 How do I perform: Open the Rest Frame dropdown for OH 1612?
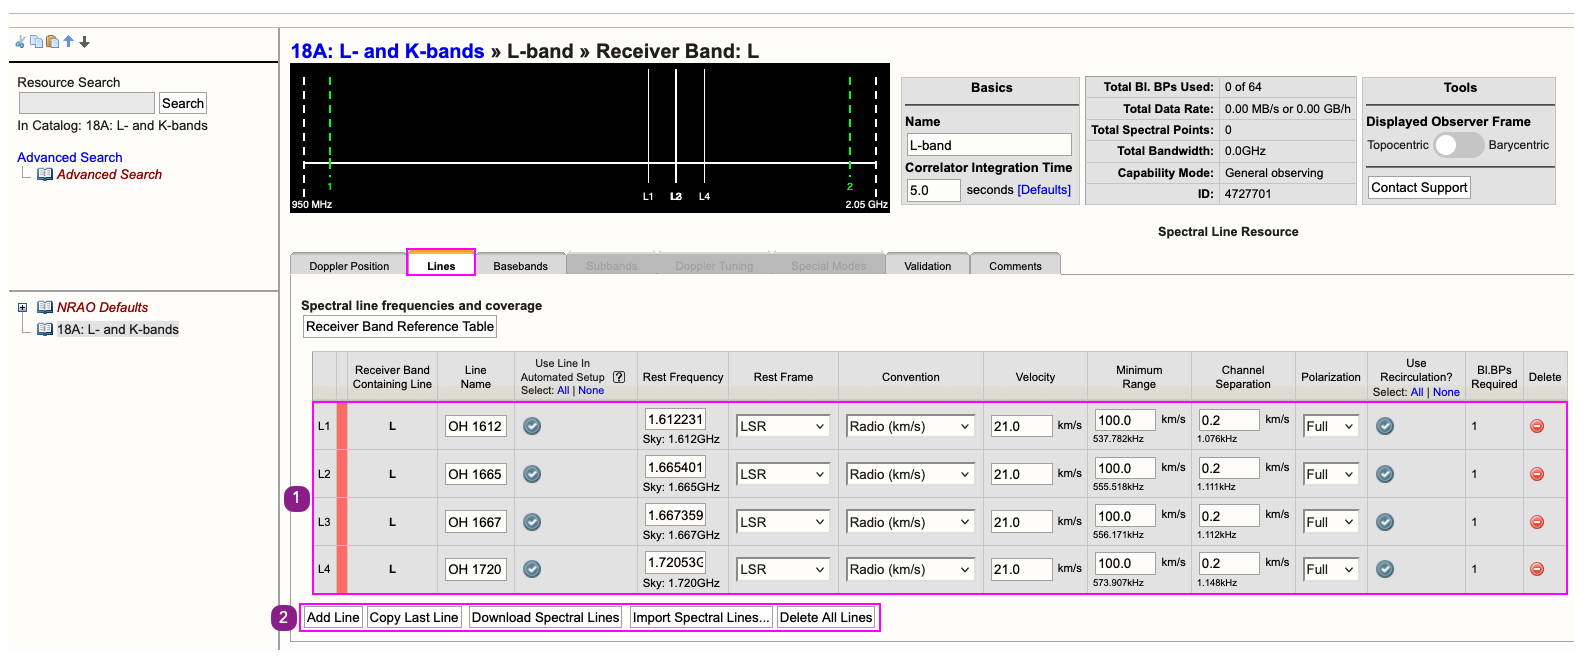click(x=782, y=426)
